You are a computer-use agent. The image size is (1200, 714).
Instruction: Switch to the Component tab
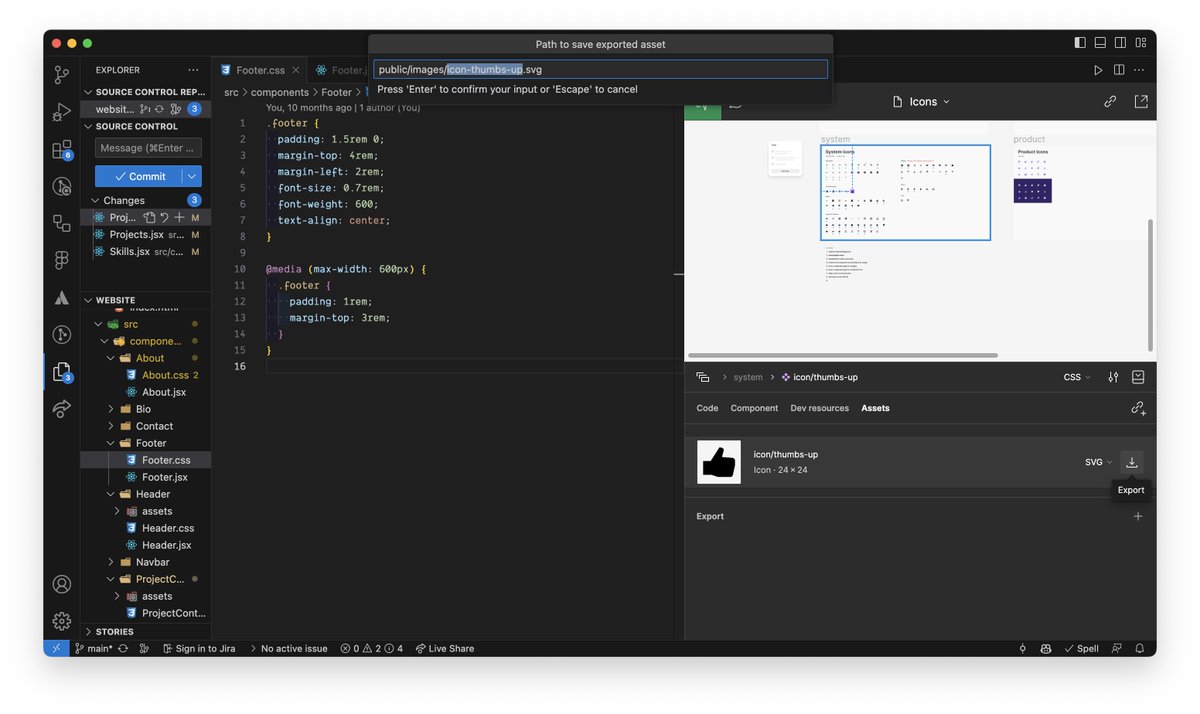point(754,408)
